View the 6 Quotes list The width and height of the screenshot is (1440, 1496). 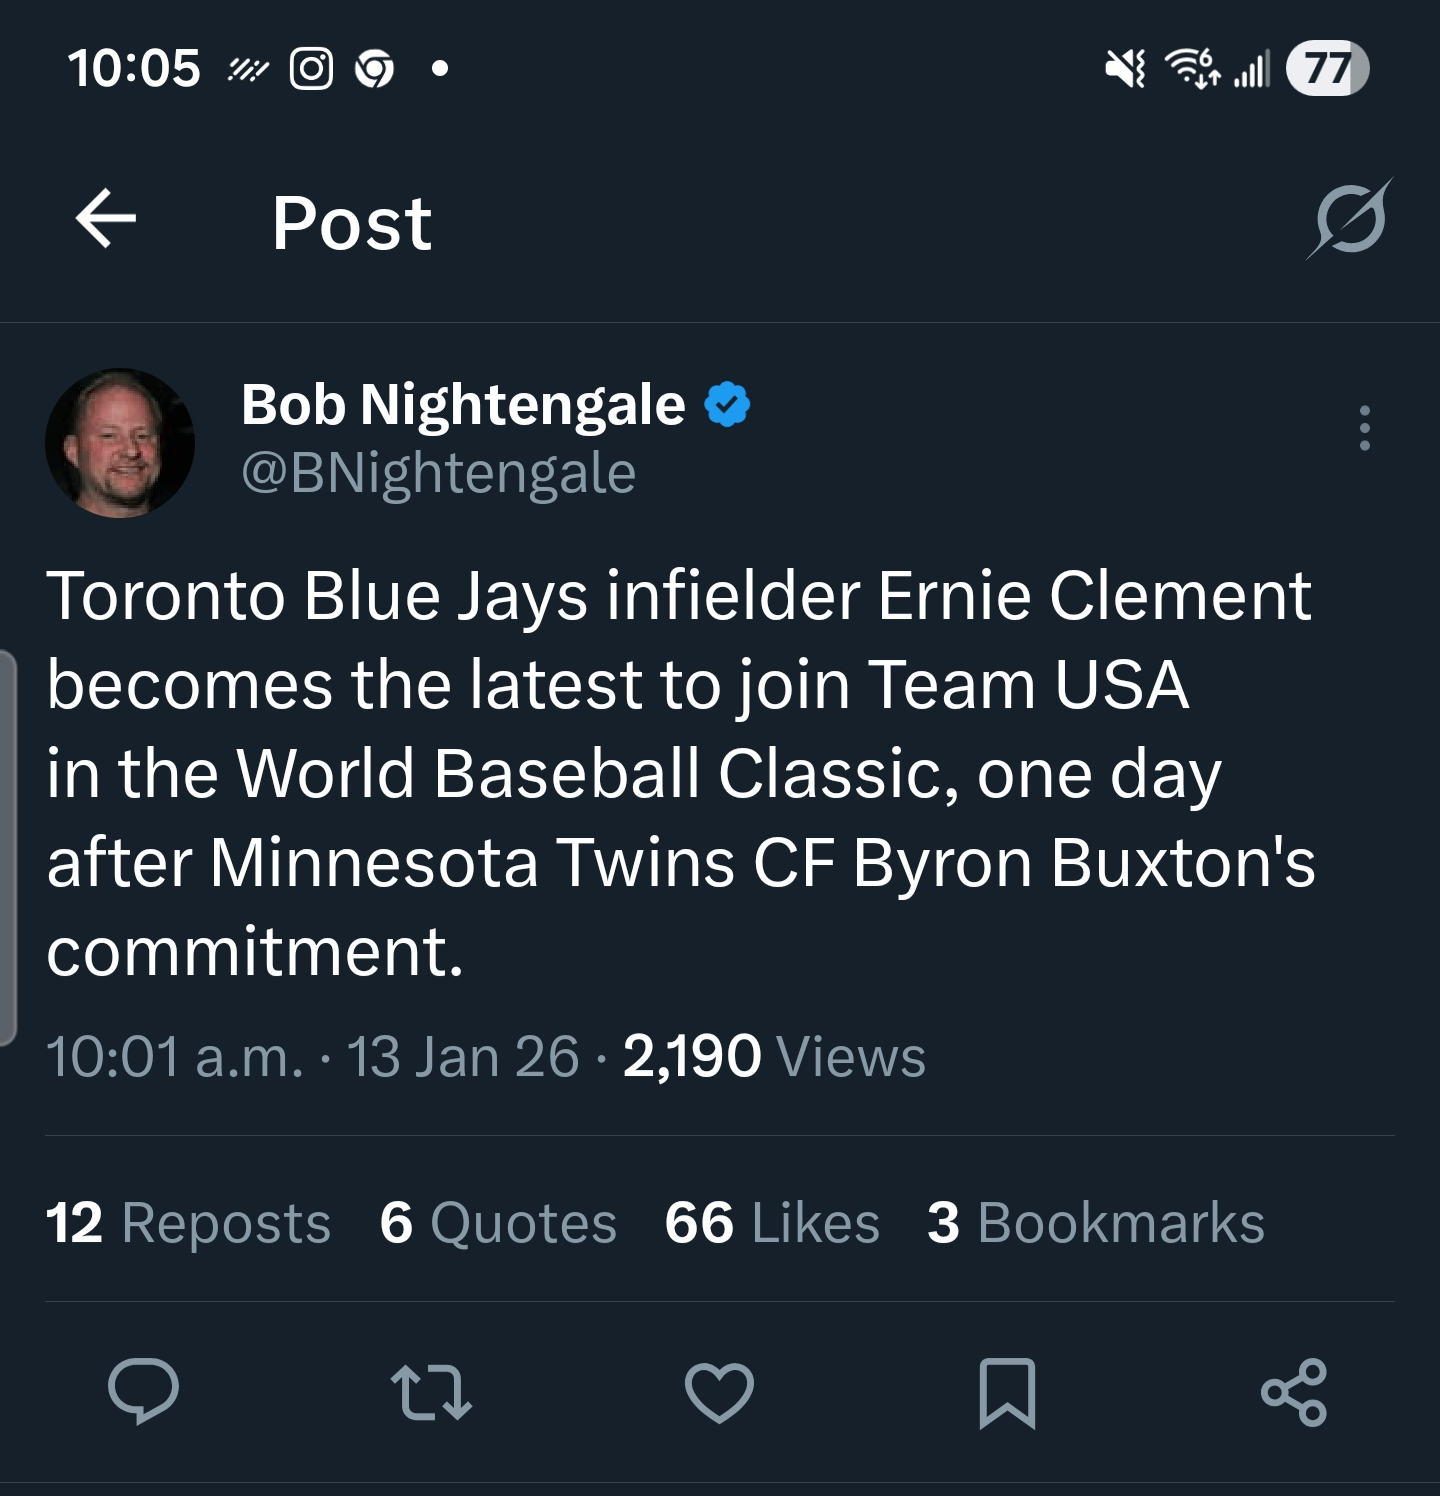pyautogui.click(x=498, y=1223)
